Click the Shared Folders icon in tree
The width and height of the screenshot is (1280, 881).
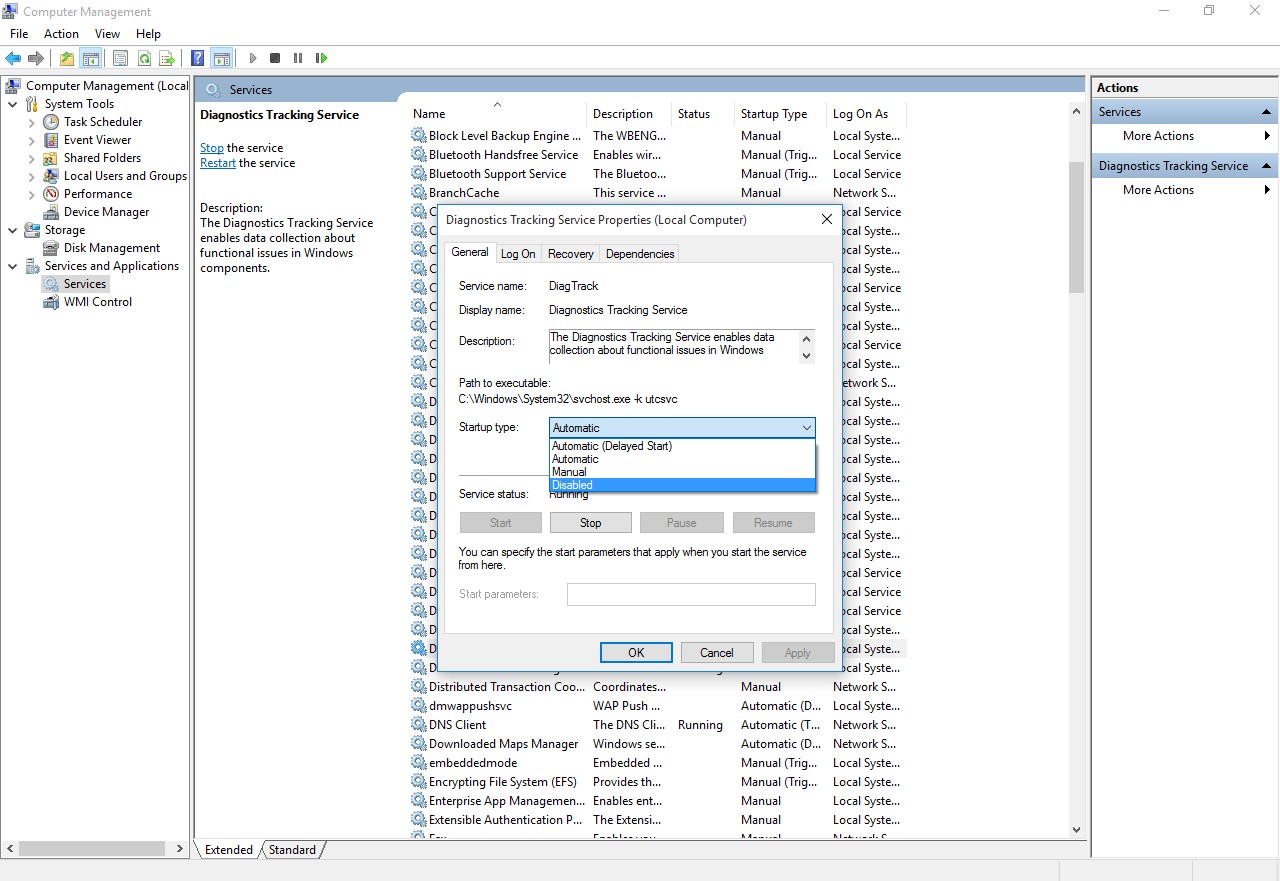51,158
